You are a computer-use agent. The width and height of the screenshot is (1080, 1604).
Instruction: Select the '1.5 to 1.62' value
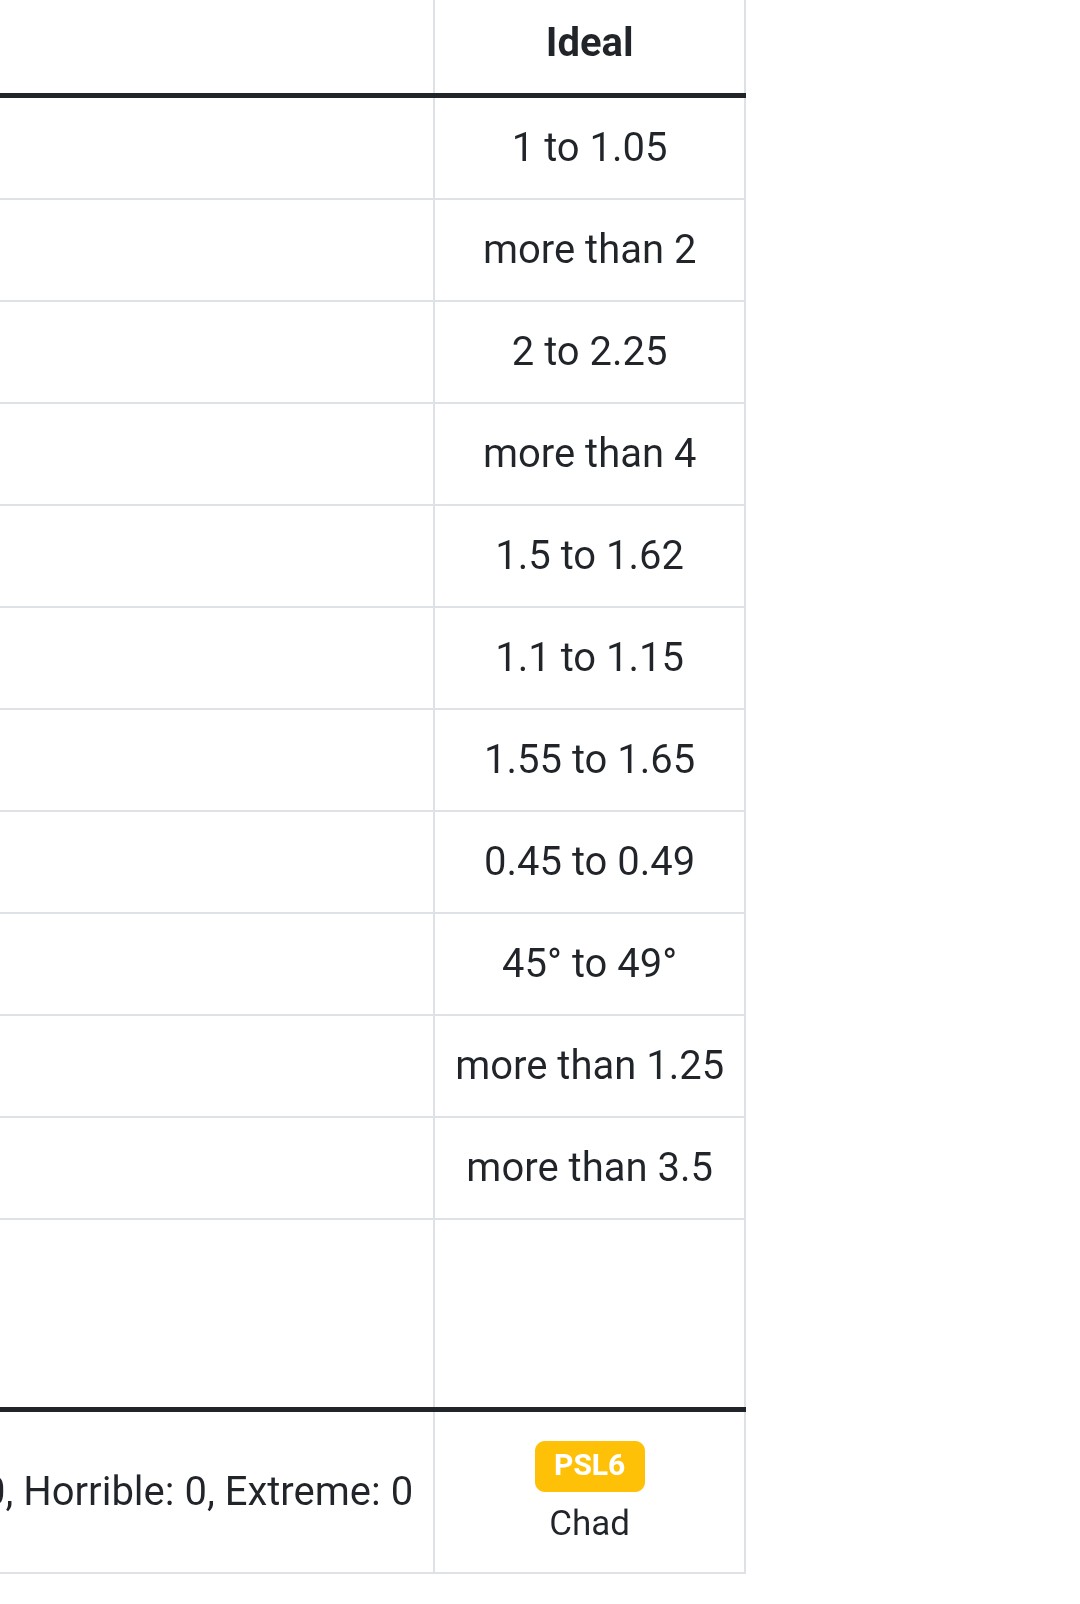pos(589,556)
